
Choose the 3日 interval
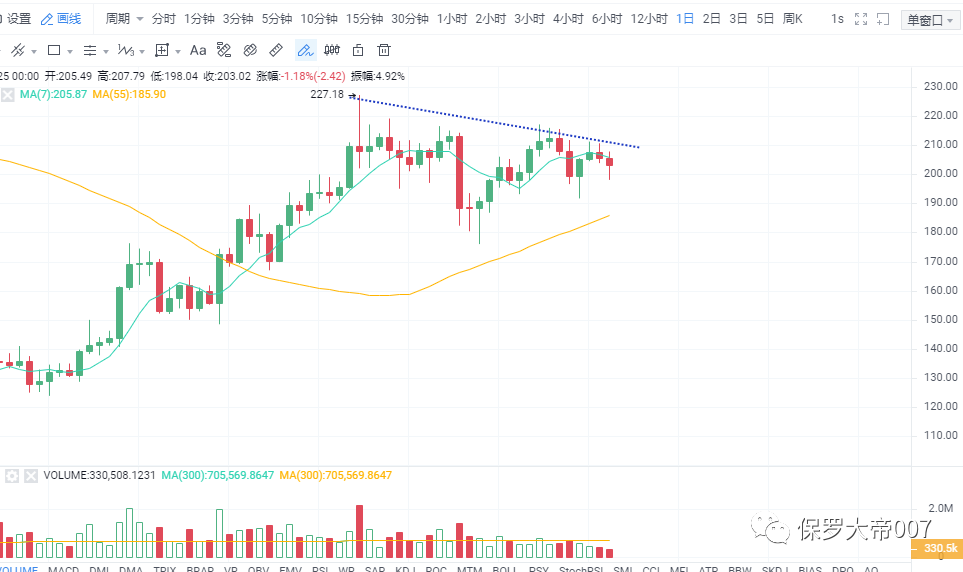tap(738, 19)
